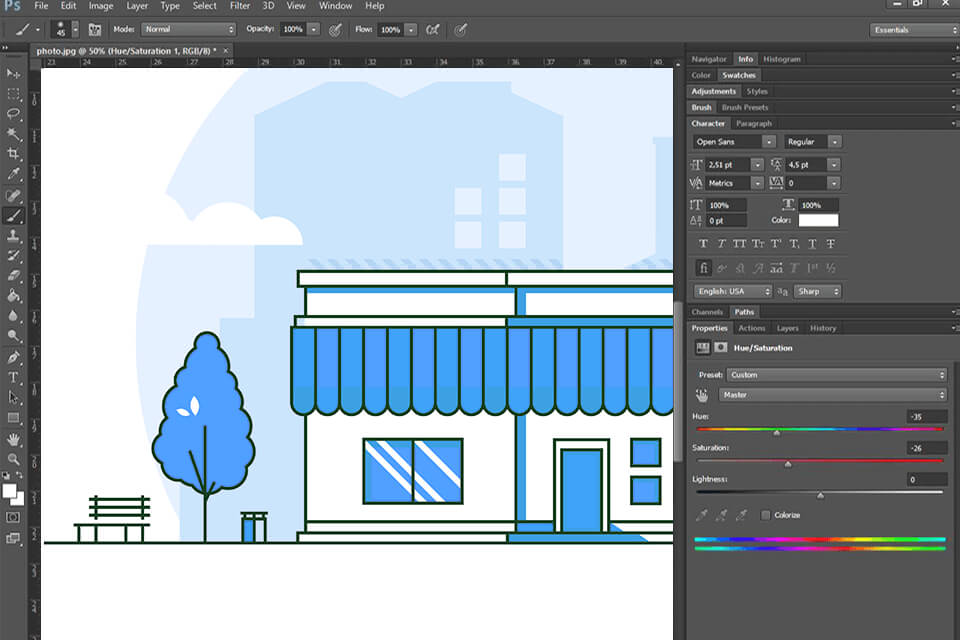The image size is (960, 640).
Task: Select the Lasso tool
Action: pyautogui.click(x=14, y=114)
